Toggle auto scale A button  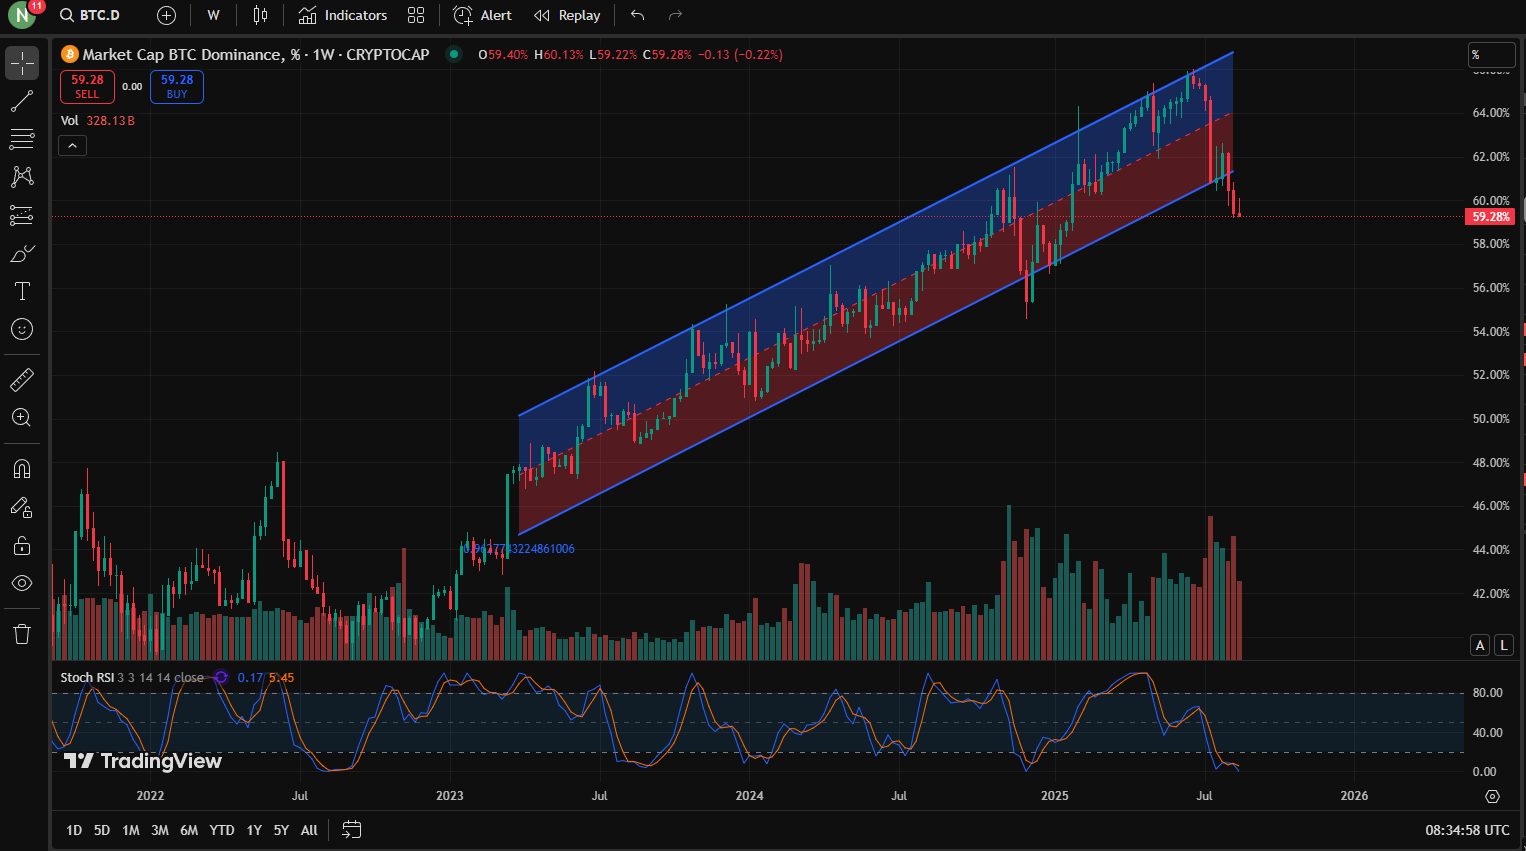pyautogui.click(x=1480, y=645)
